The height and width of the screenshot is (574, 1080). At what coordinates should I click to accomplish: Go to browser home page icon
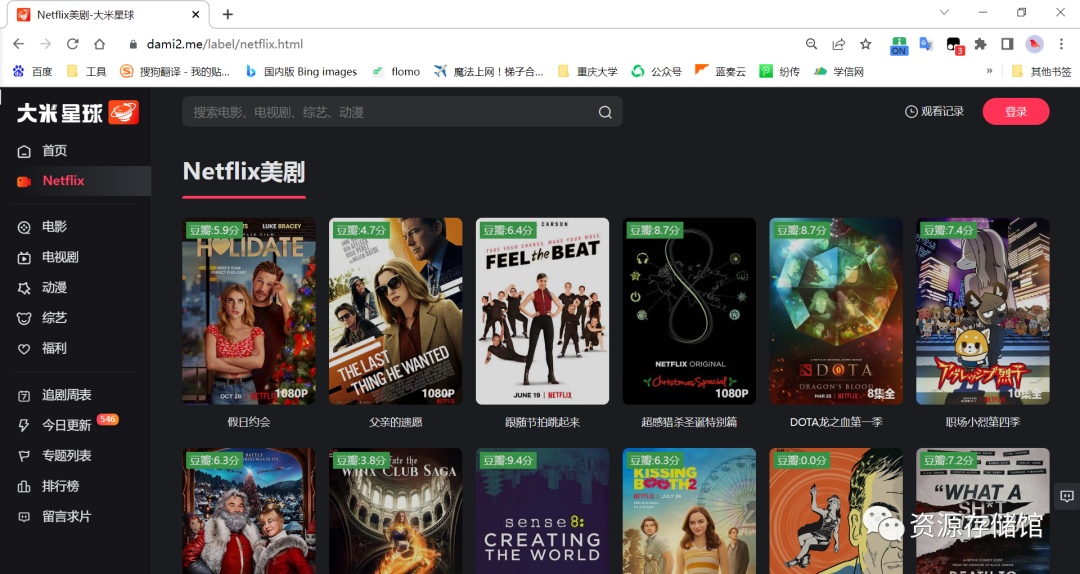point(100,44)
